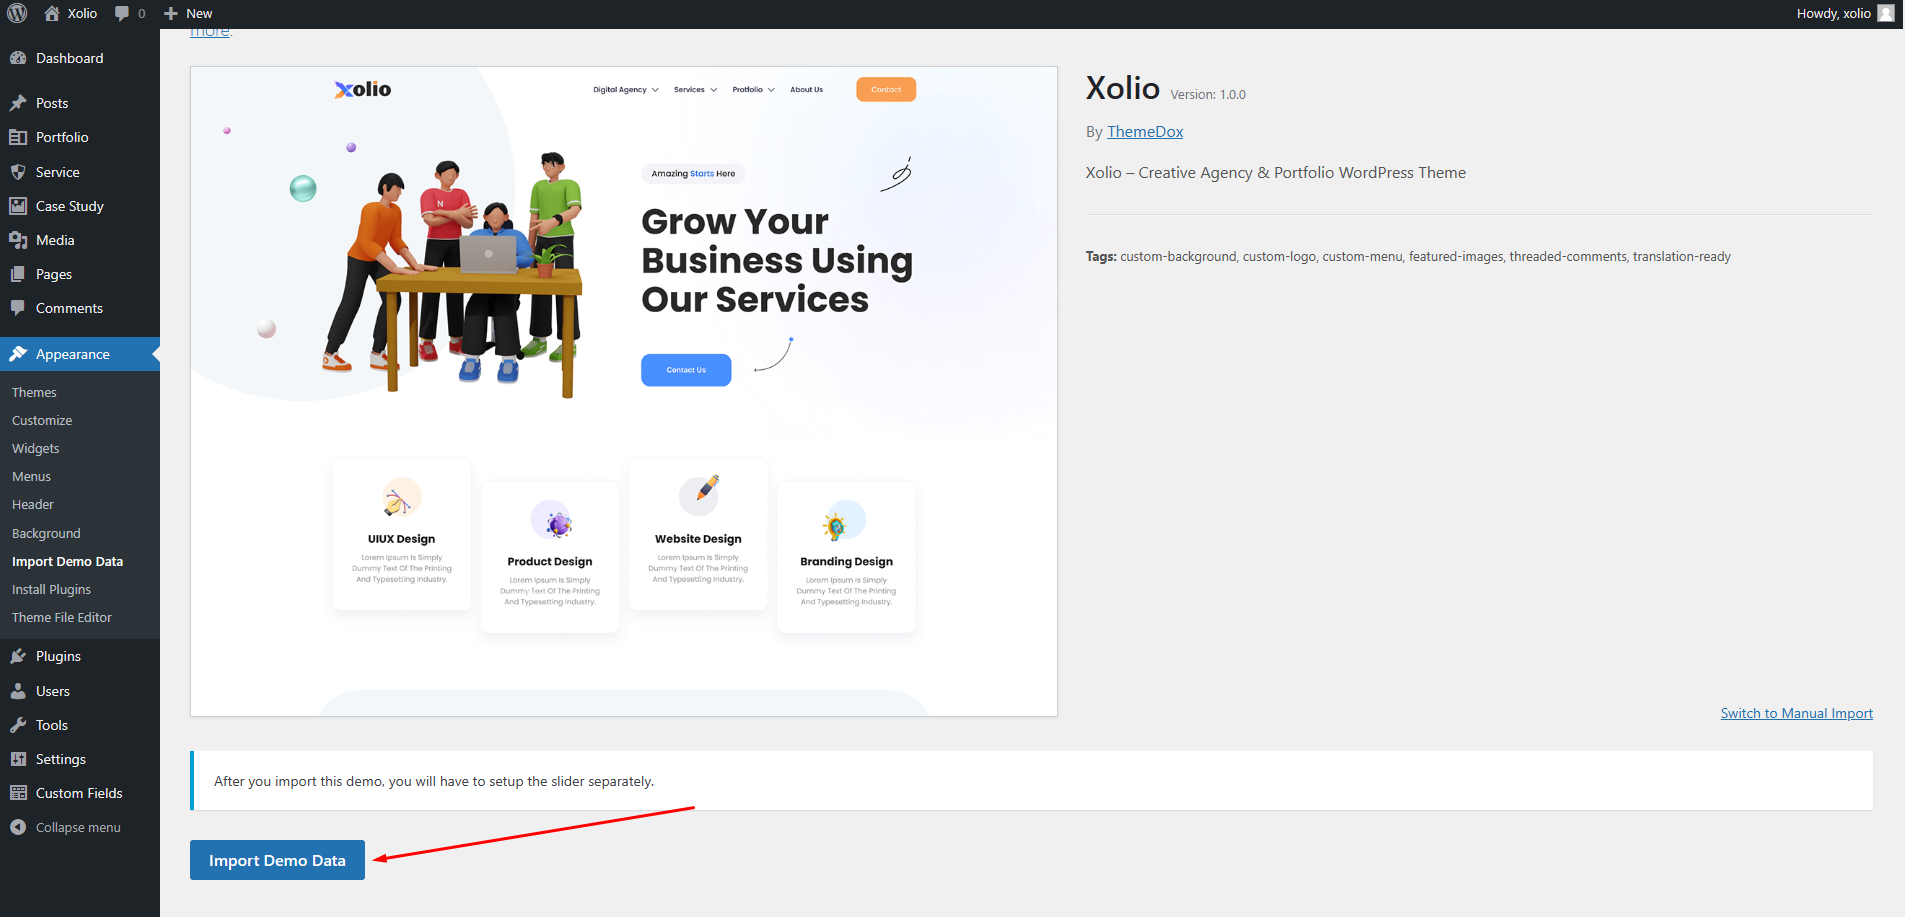Image resolution: width=1905 pixels, height=917 pixels.
Task: Select Themes under Appearance
Action: [34, 393]
